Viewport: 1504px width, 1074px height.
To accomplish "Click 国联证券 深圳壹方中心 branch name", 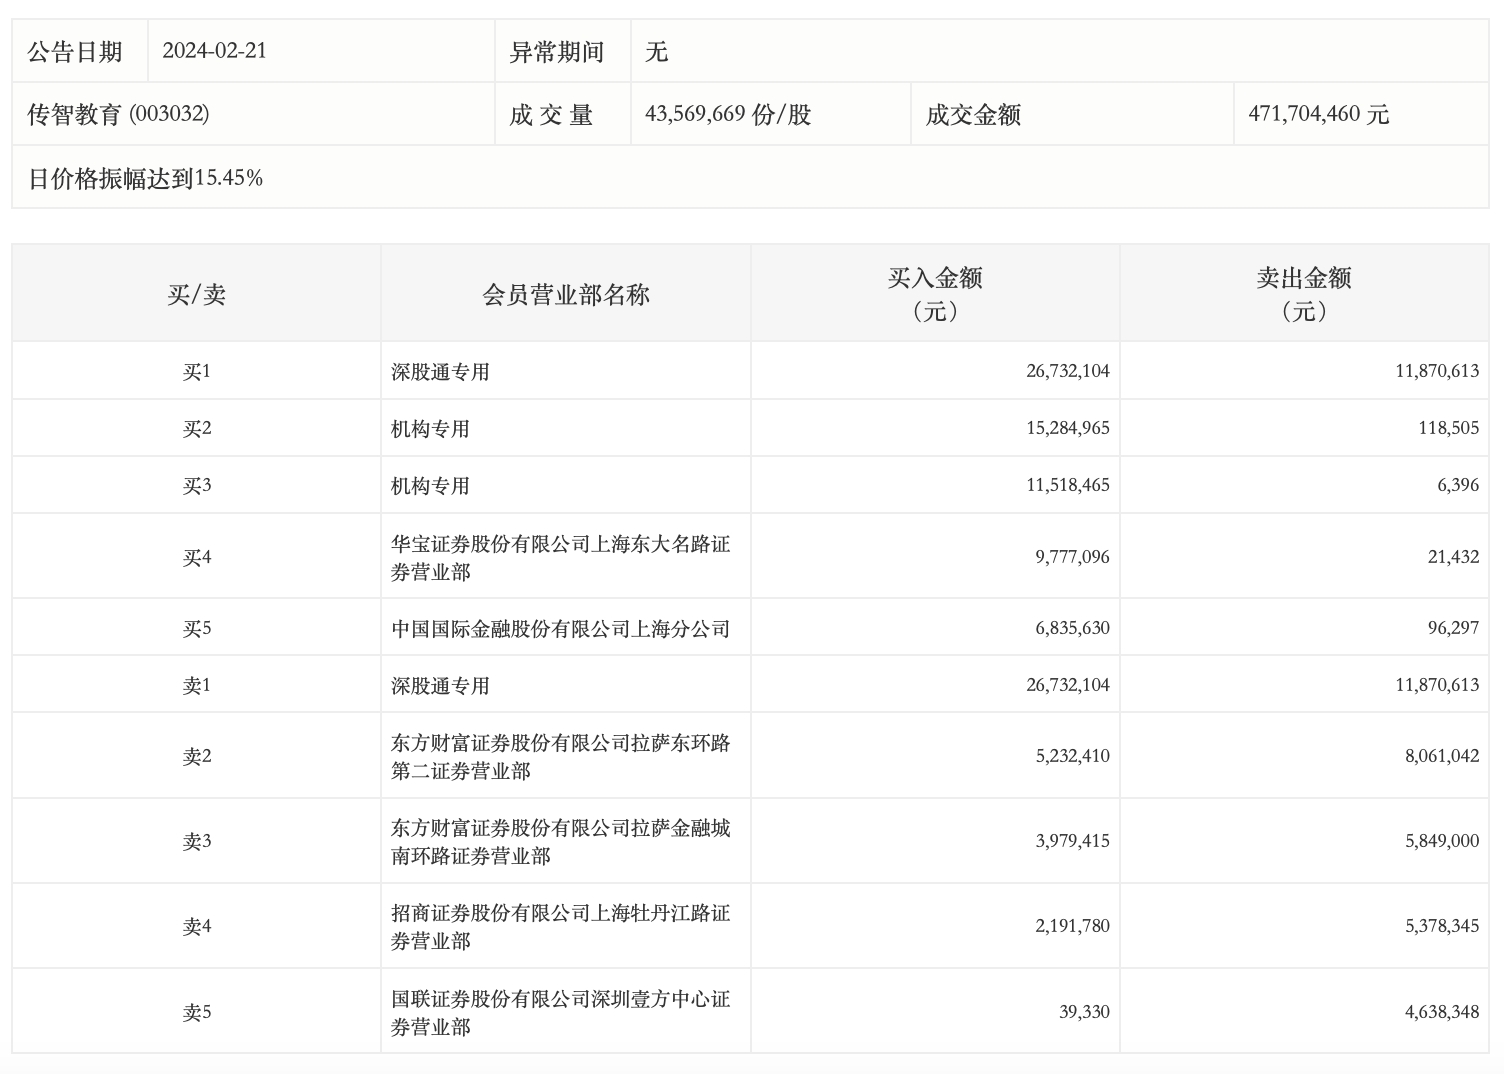I will tap(560, 1012).
